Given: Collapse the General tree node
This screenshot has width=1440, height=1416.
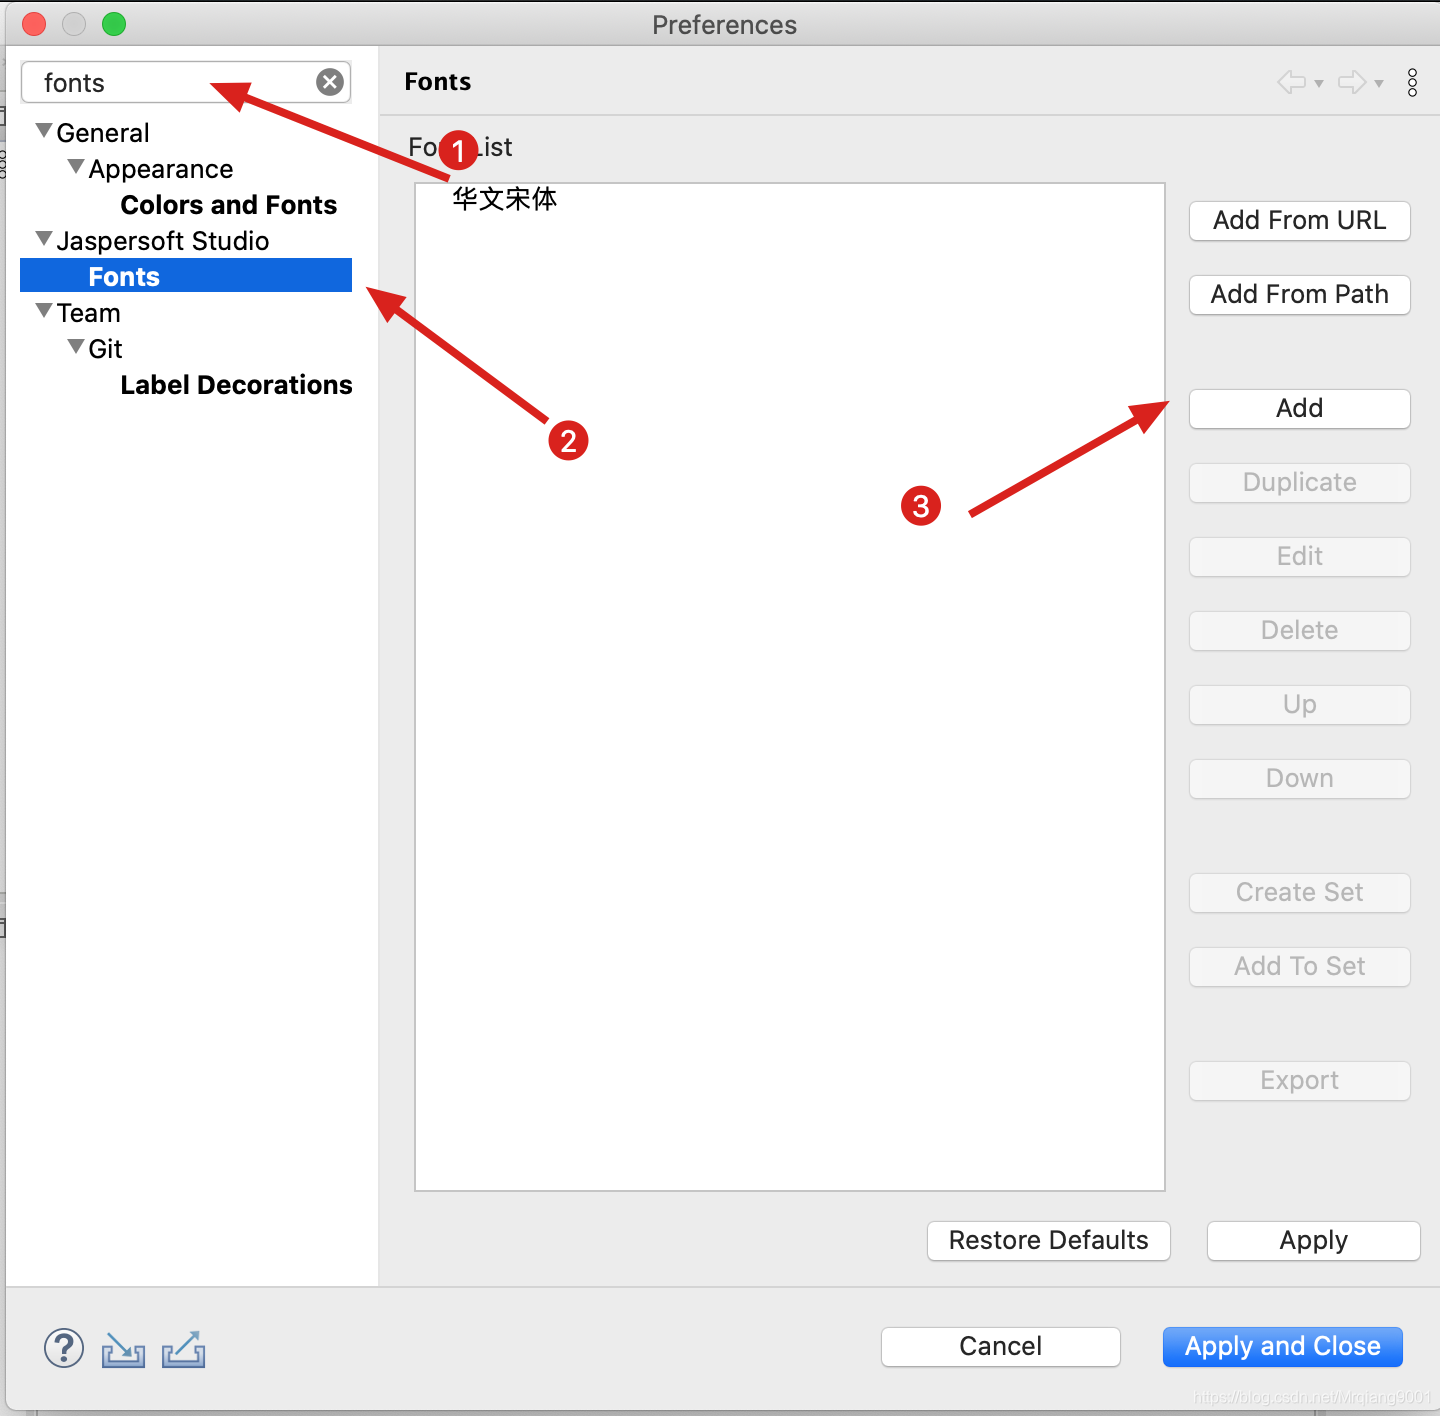Looking at the screenshot, I should (44, 131).
